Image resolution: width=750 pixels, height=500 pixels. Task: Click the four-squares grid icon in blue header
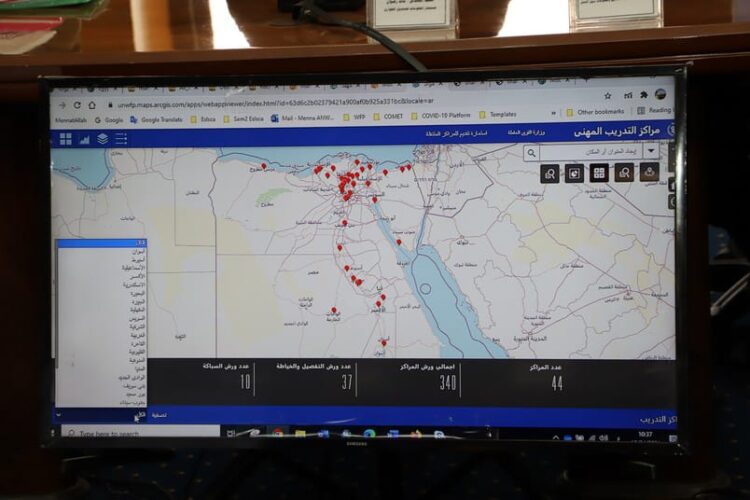66,139
